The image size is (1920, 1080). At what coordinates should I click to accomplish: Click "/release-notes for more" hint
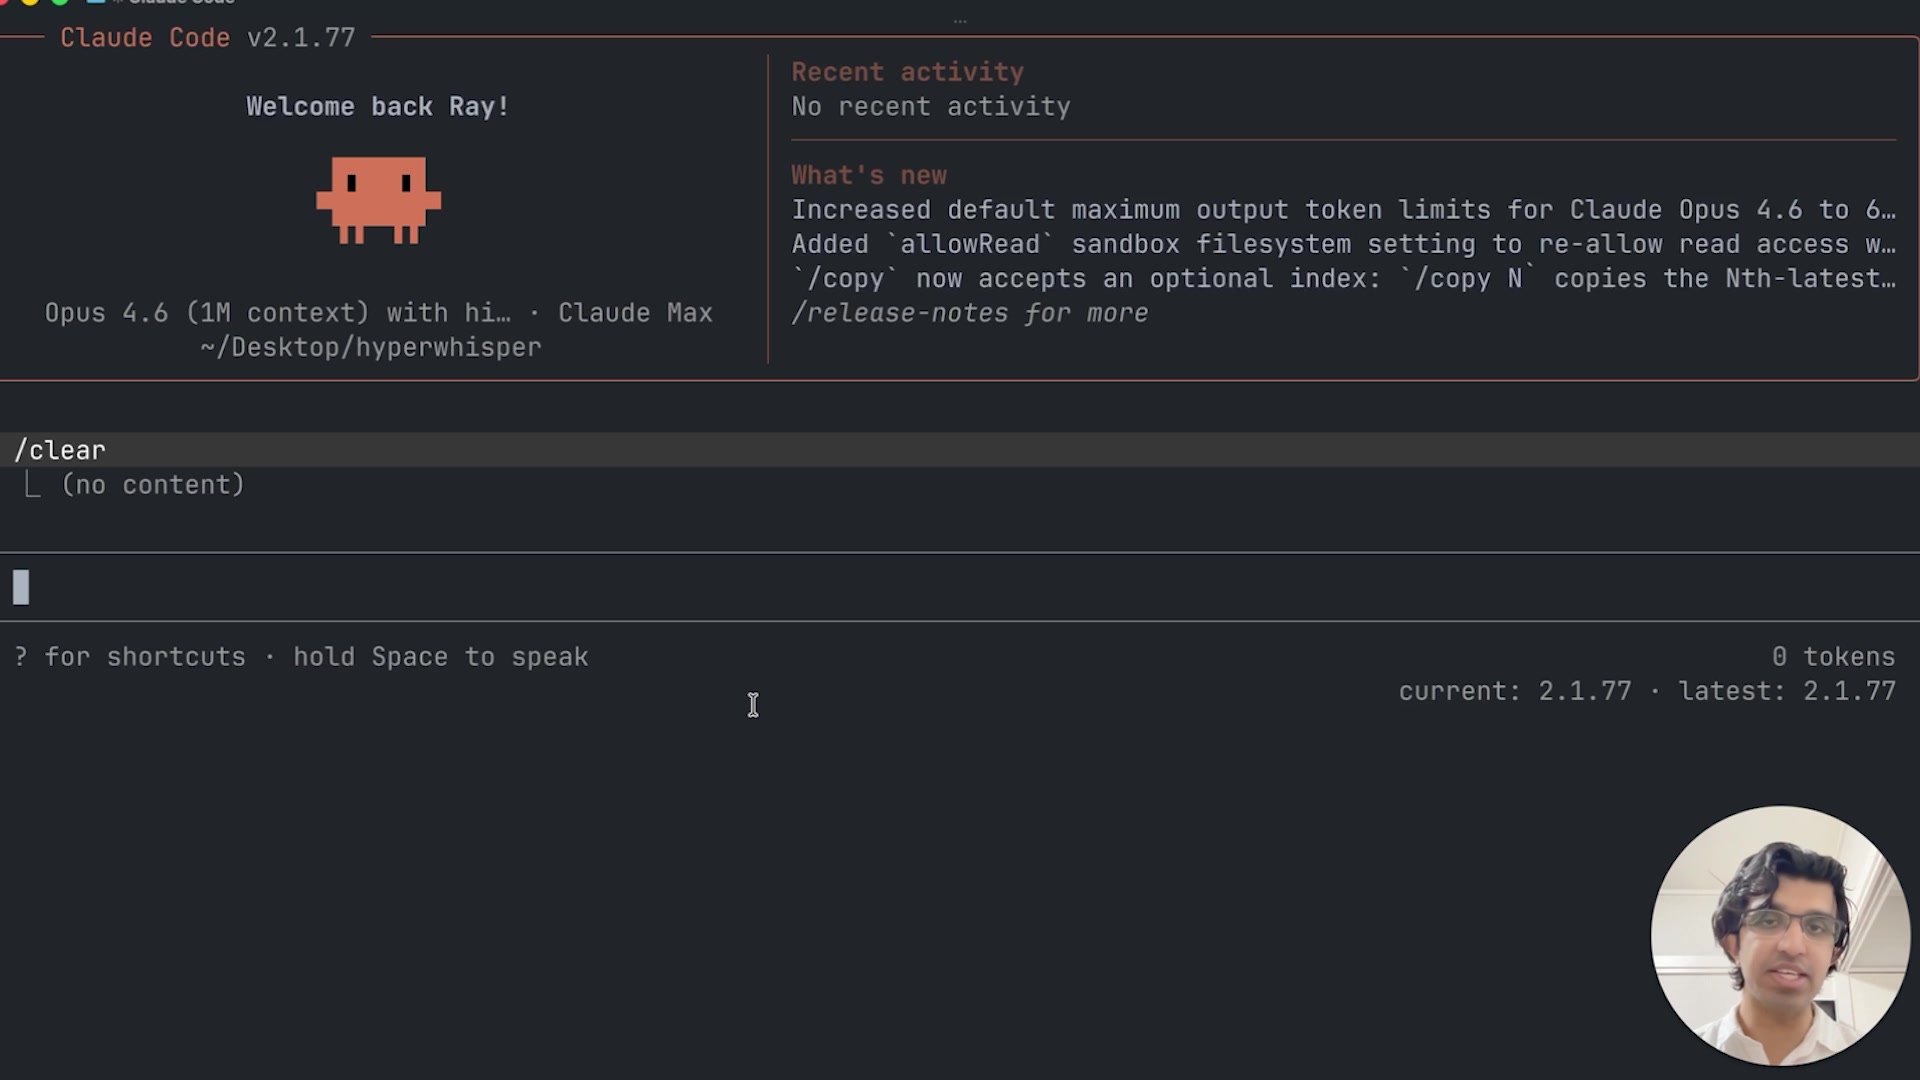(x=969, y=313)
